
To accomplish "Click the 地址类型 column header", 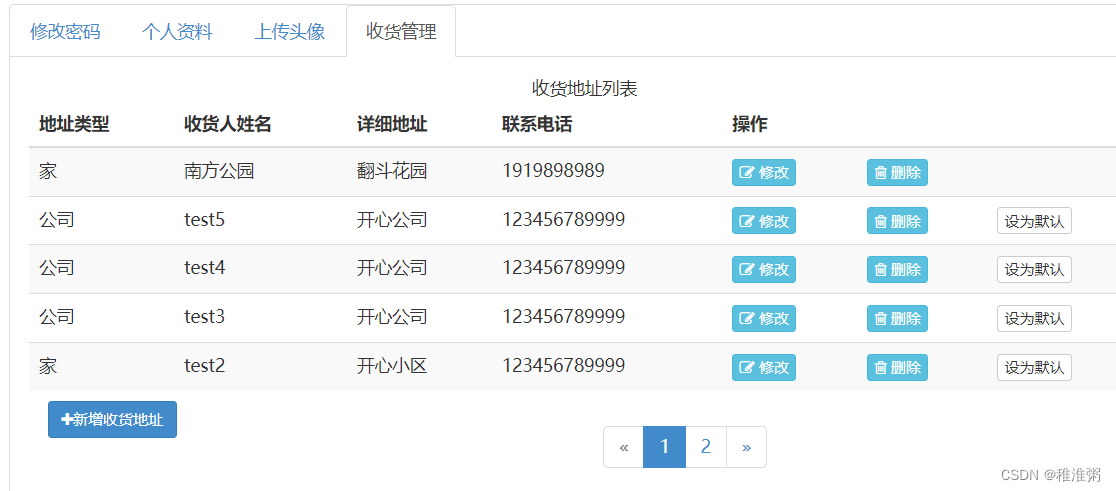I will click(x=74, y=125).
